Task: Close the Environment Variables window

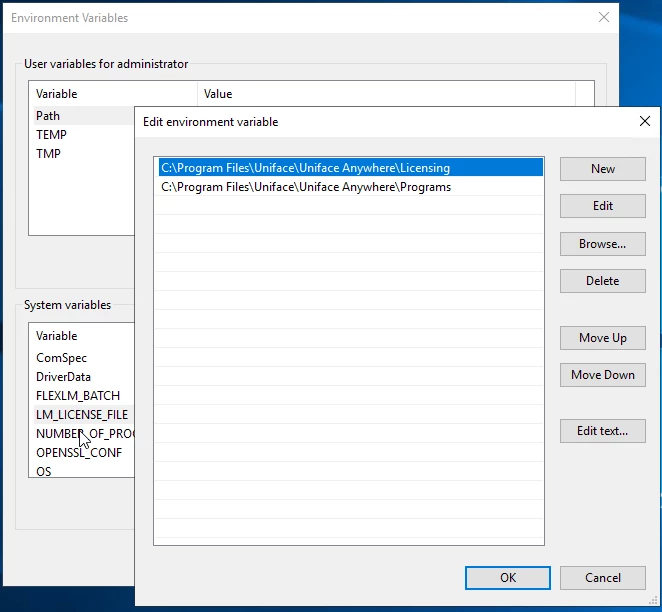Action: 604,17
